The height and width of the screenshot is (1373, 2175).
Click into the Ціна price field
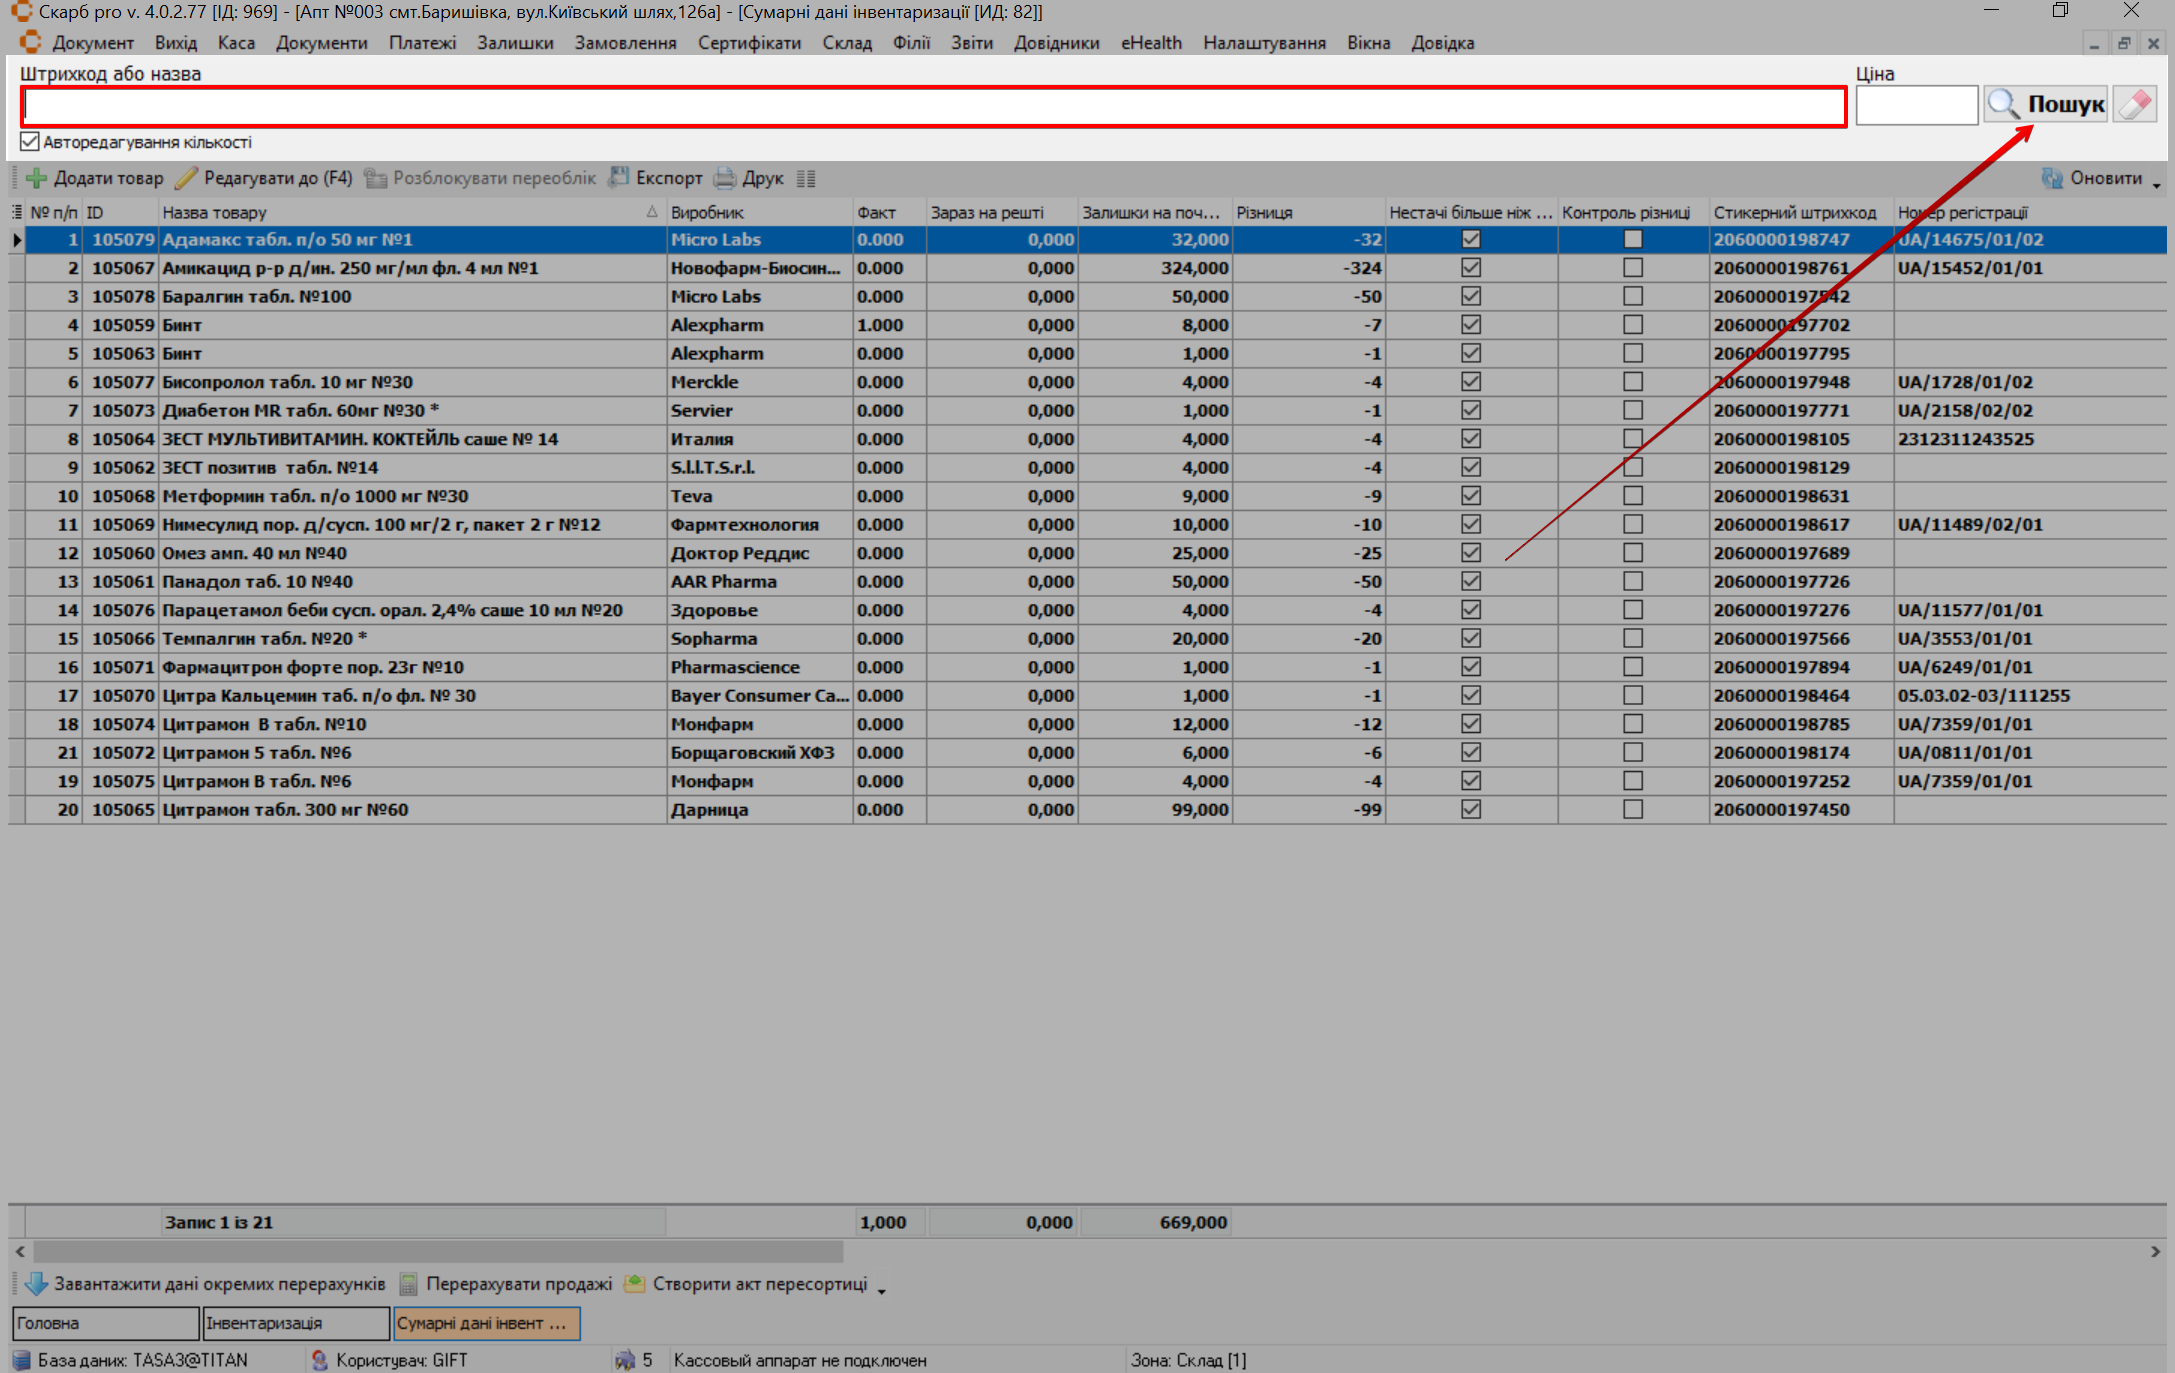point(1915,105)
